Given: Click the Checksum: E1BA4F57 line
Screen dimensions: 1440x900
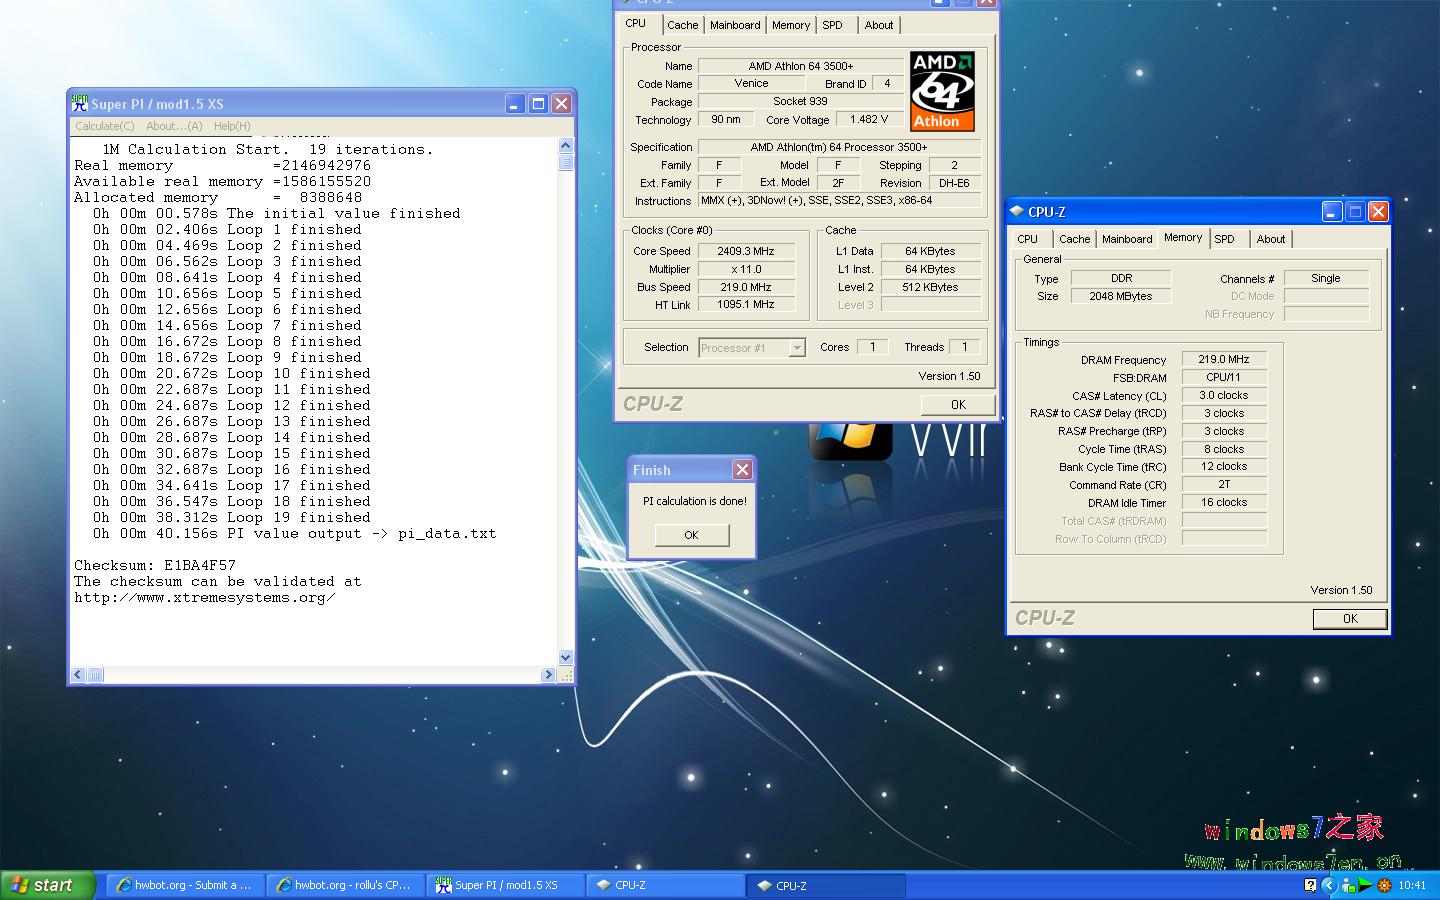Looking at the screenshot, I should click(155, 565).
